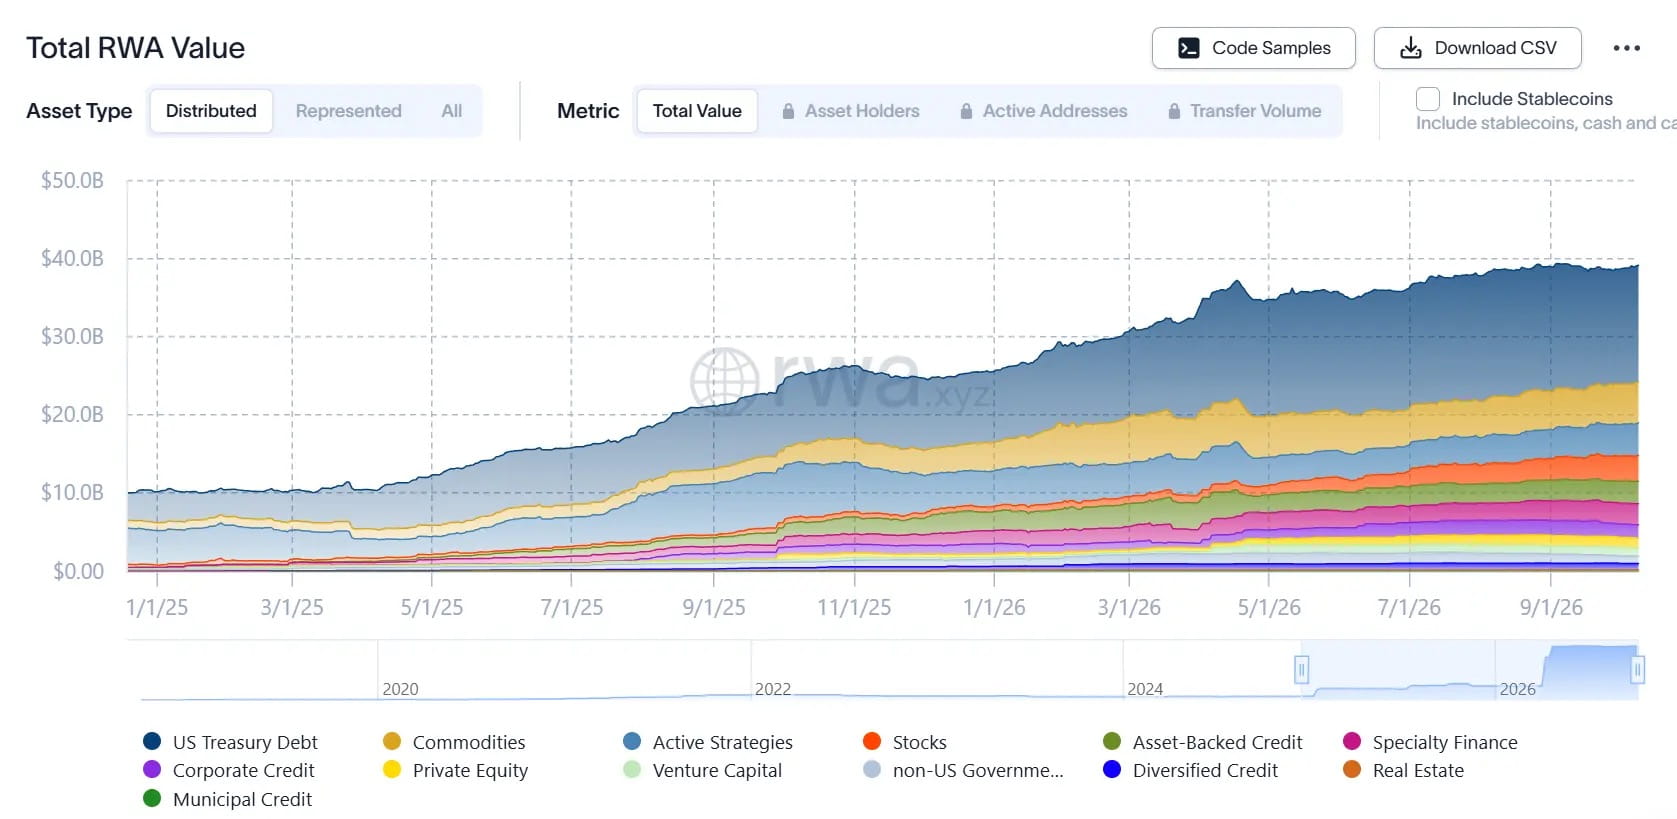Click the left range slider handle

(x=1301, y=669)
